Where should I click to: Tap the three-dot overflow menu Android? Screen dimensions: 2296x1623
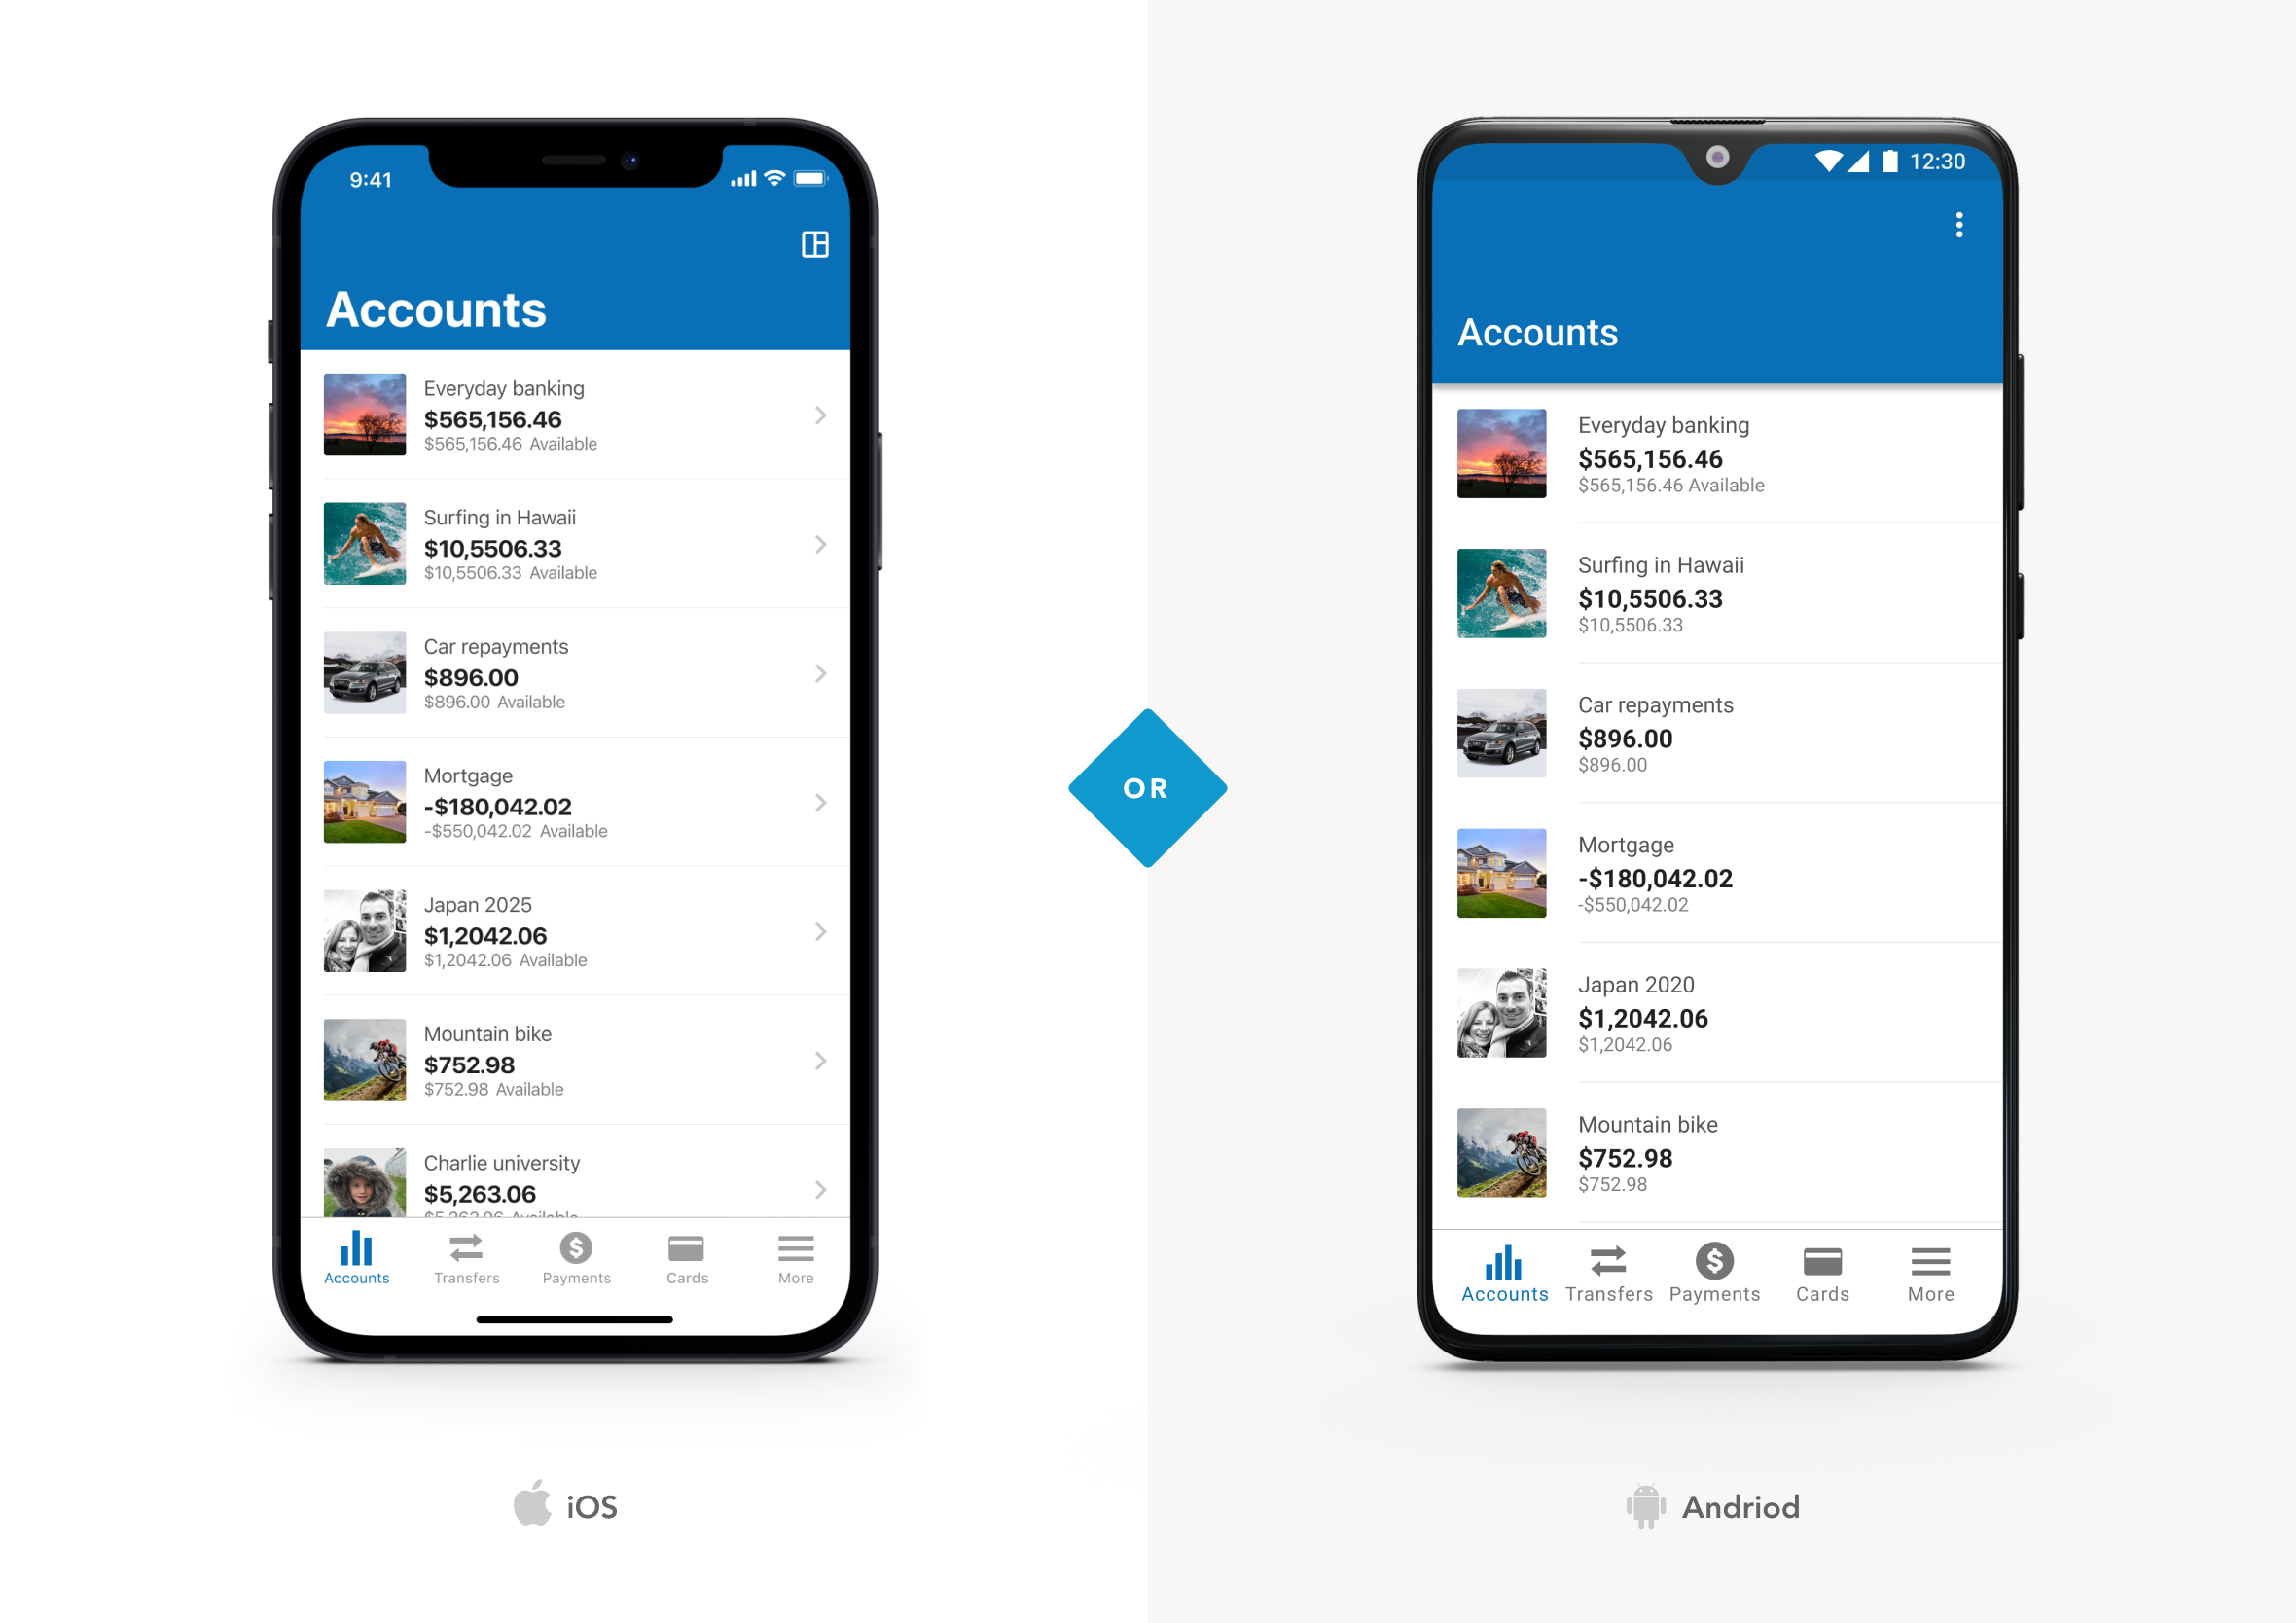(x=1960, y=225)
